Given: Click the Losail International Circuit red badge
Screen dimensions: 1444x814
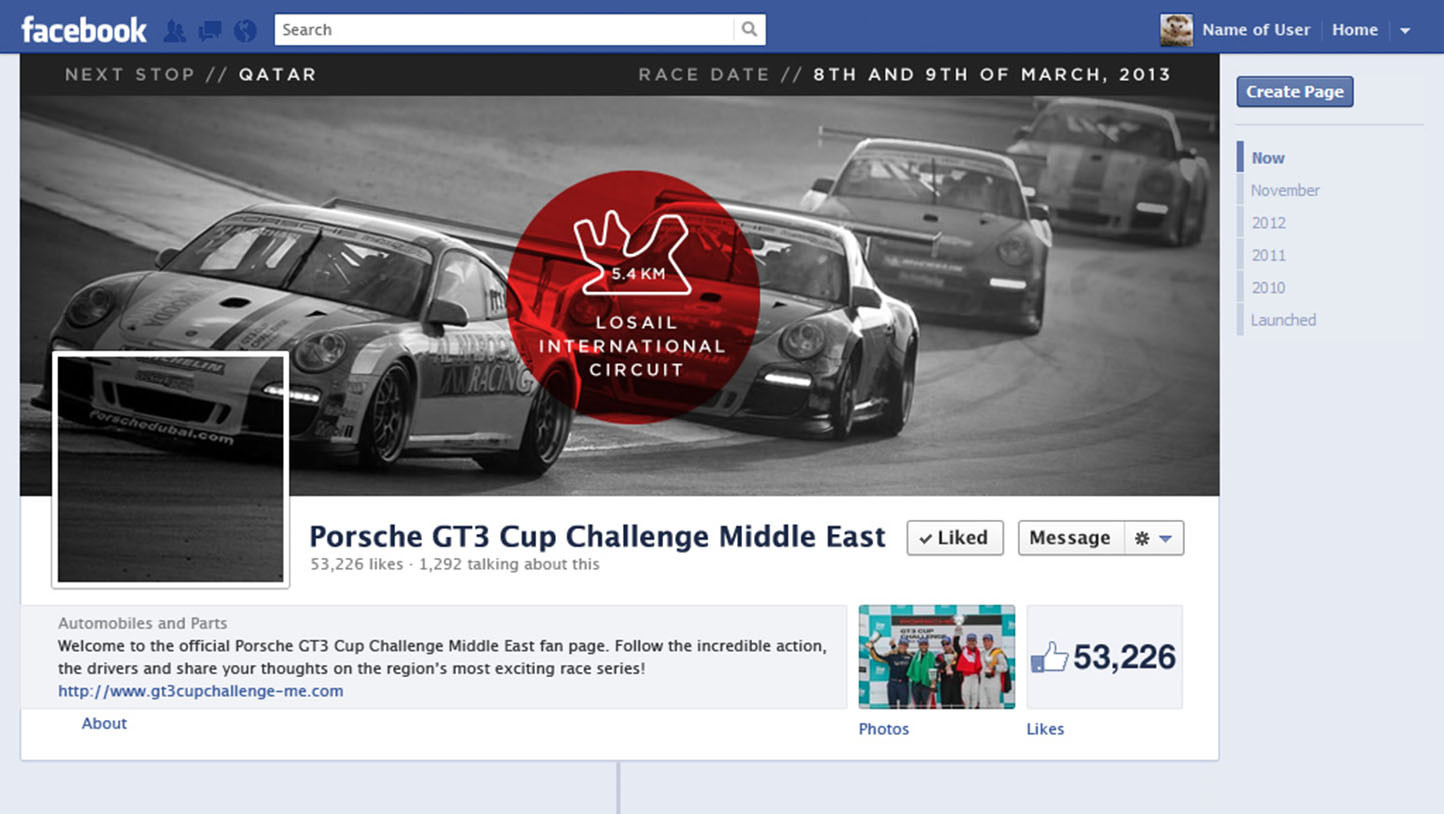Looking at the screenshot, I should [x=633, y=297].
